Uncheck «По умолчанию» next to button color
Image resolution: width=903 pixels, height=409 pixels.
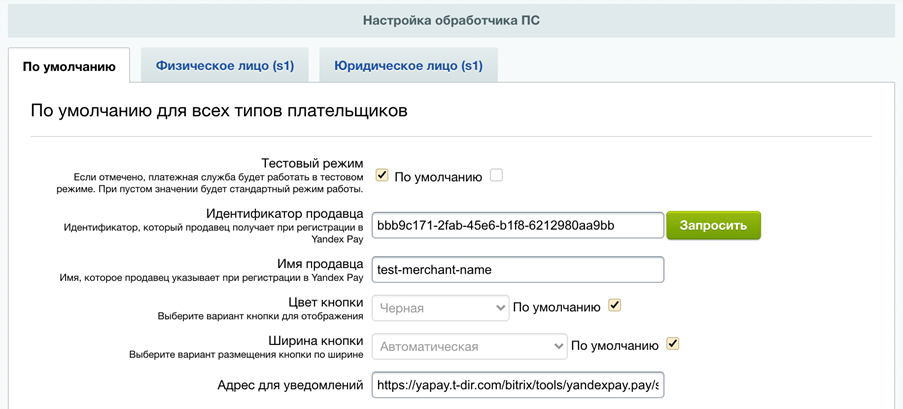(x=615, y=306)
